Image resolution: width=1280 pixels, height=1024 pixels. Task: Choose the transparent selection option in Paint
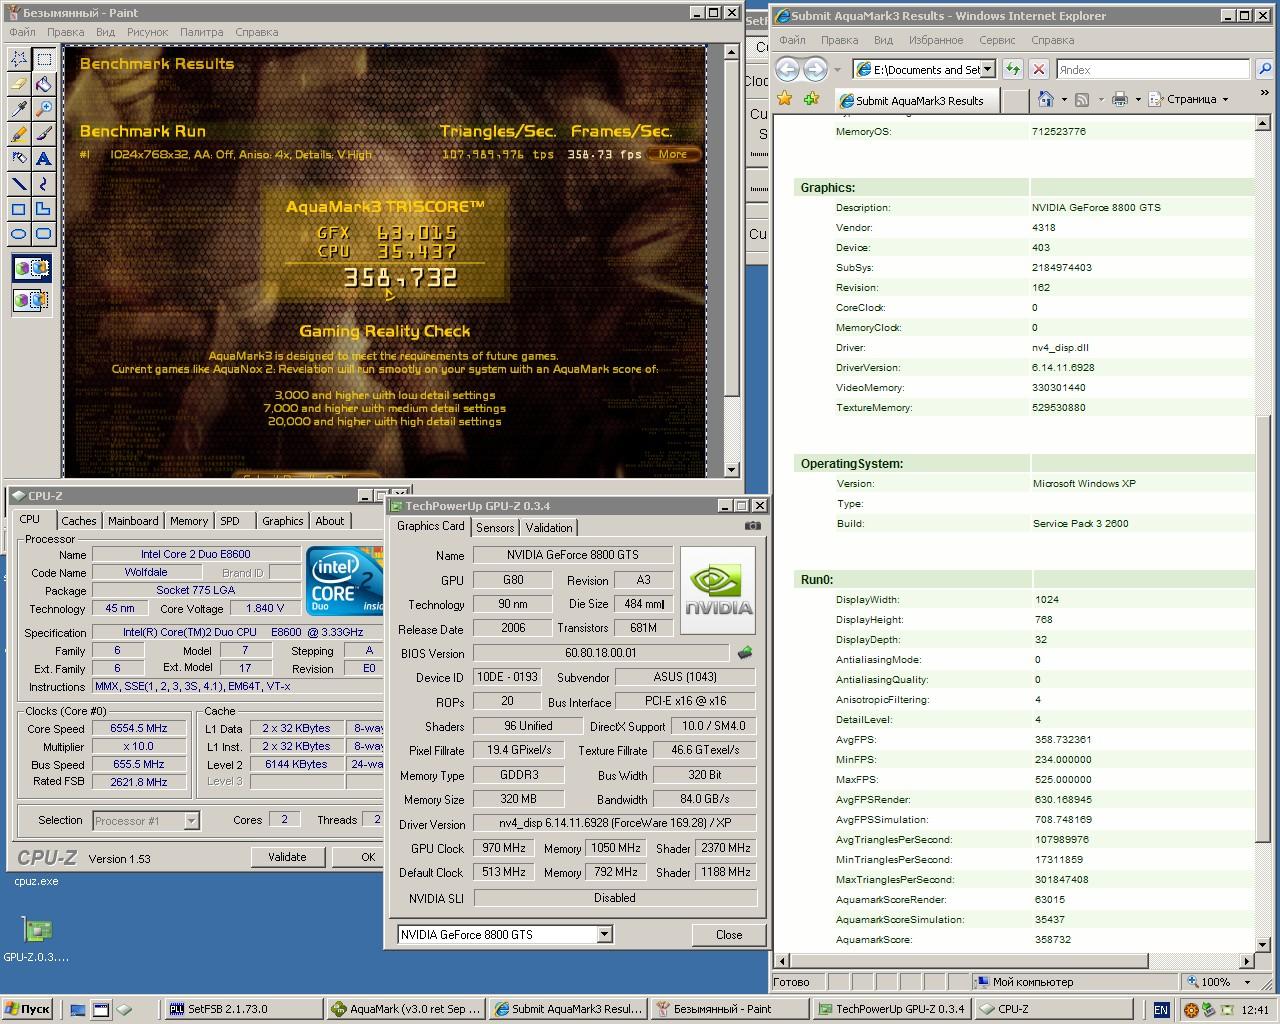(x=31, y=300)
